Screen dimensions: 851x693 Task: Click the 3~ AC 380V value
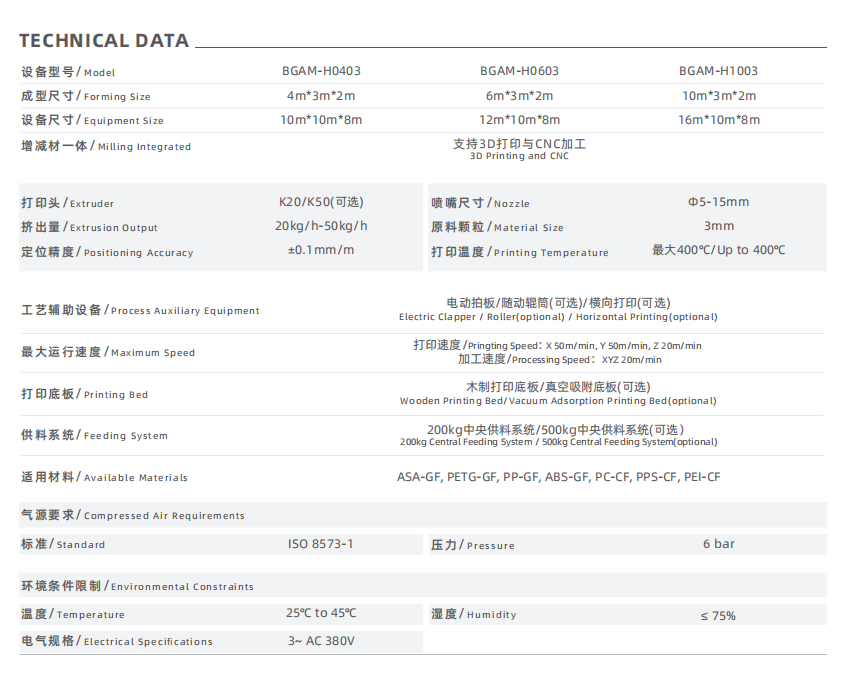tap(321, 641)
